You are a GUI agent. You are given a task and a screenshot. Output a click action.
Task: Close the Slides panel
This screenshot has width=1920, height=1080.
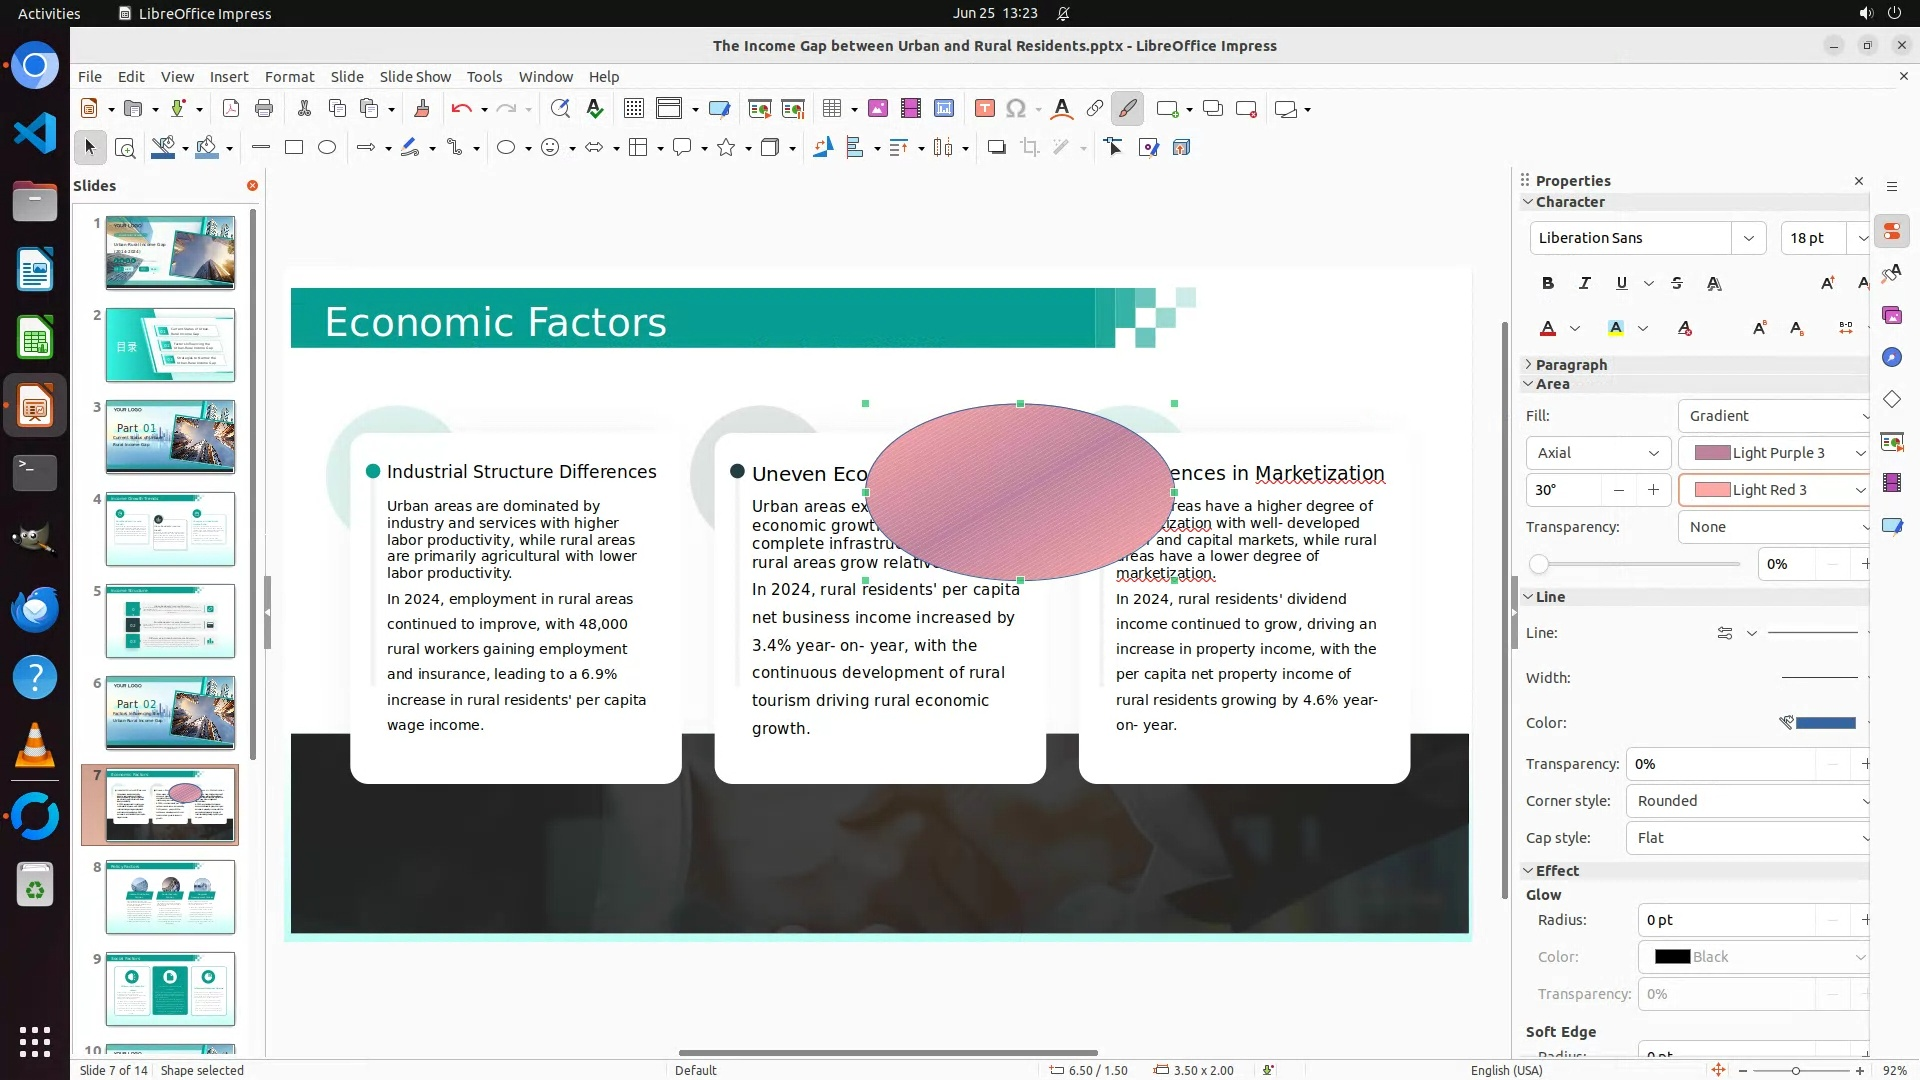click(x=252, y=186)
